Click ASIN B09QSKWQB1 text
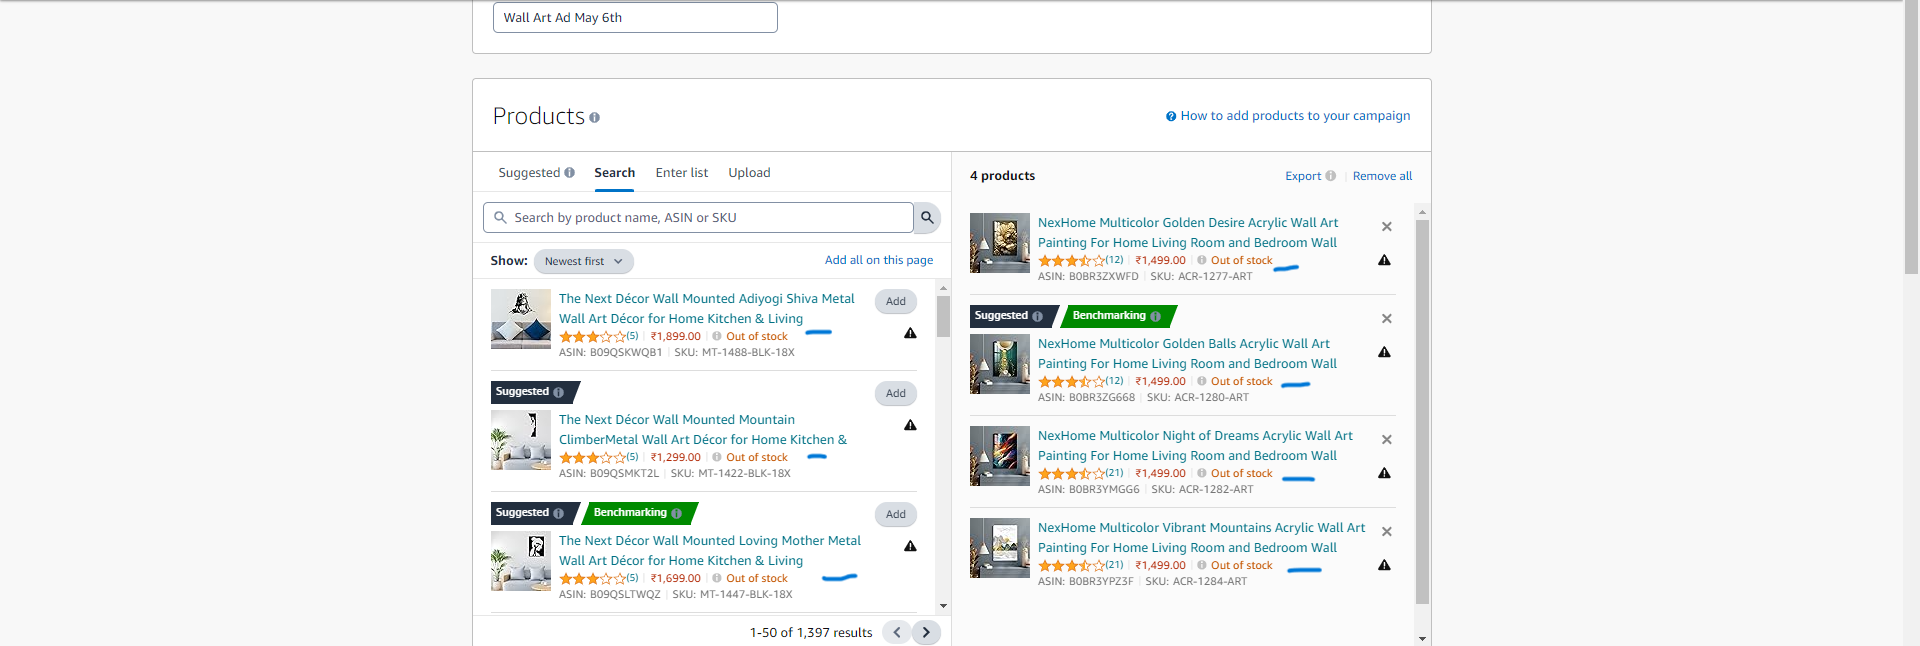This screenshot has height=646, width=1920. 610,352
